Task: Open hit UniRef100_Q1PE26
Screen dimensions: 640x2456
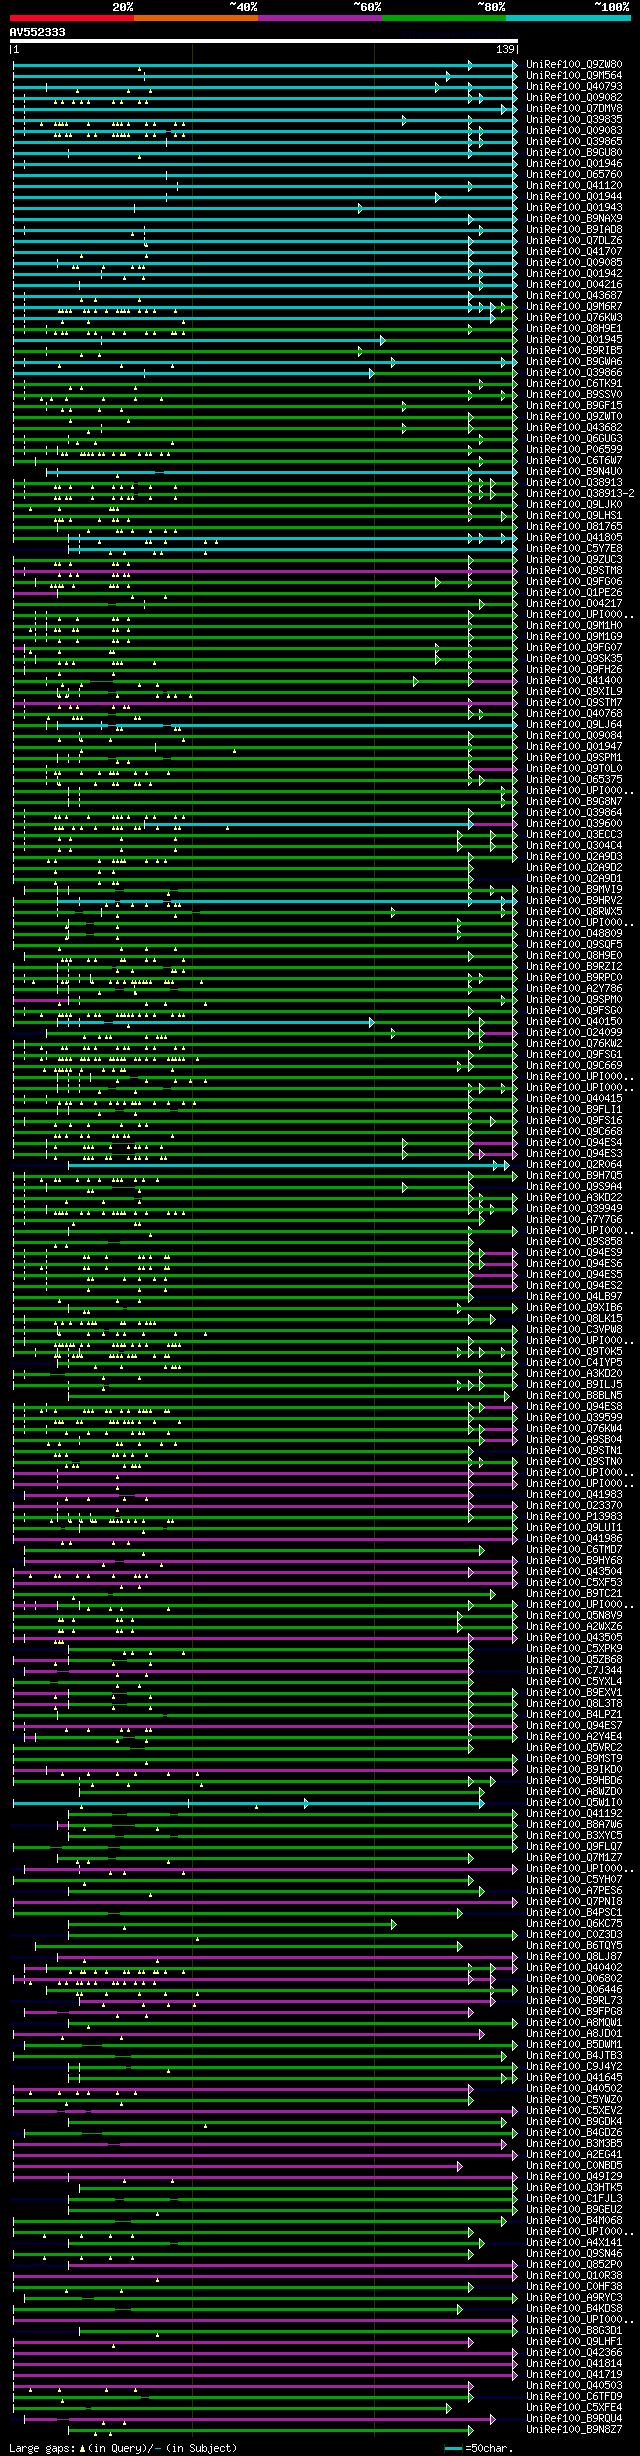Action: [574, 593]
